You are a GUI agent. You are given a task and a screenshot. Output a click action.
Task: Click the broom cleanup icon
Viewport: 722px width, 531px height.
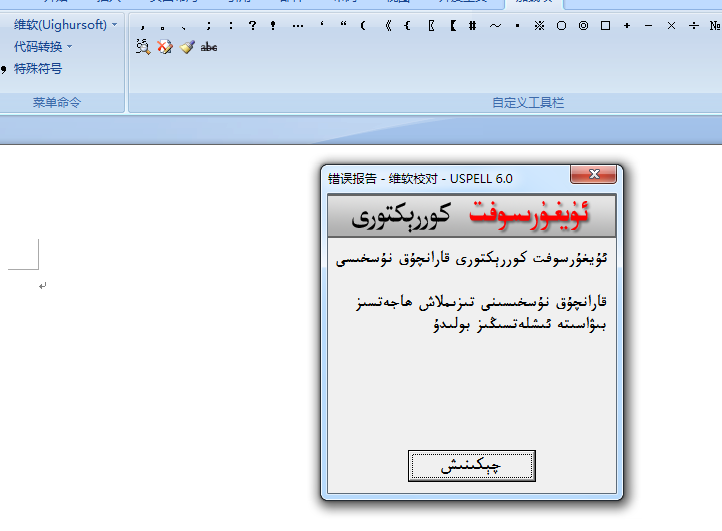[x=187, y=46]
